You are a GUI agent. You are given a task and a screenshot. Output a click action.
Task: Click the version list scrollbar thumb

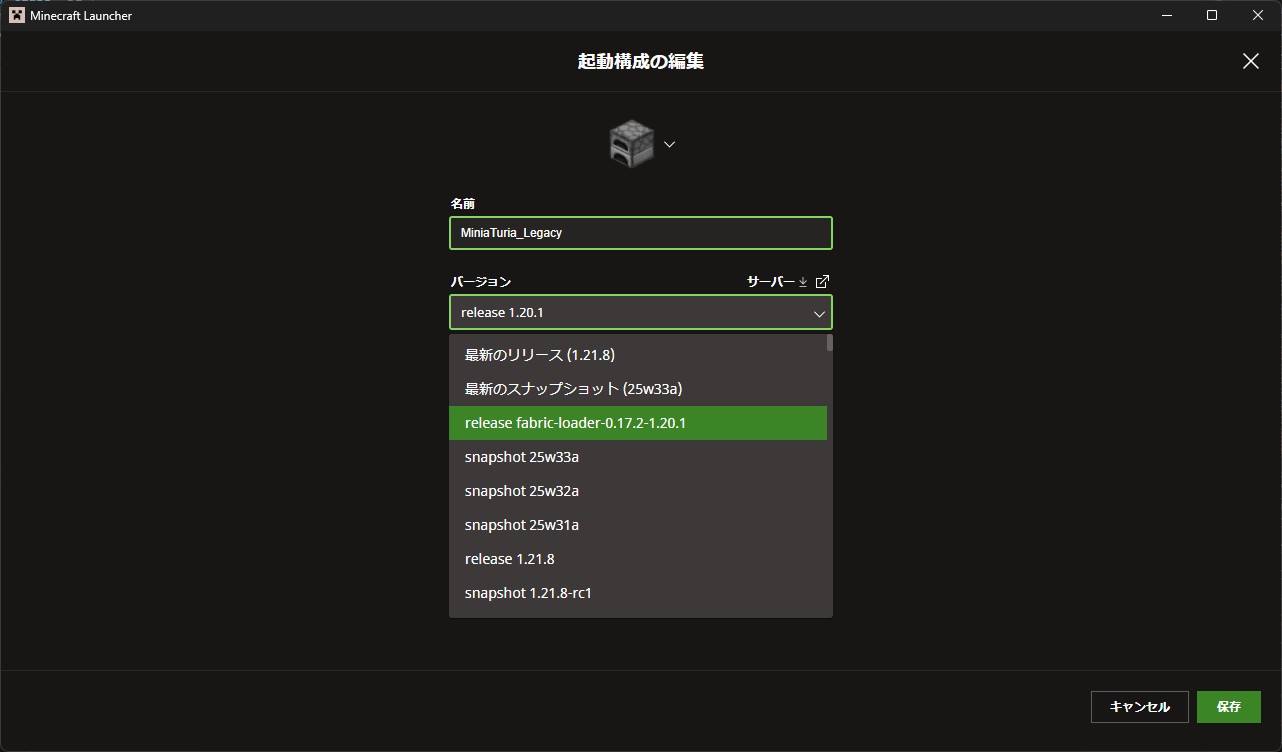[830, 343]
